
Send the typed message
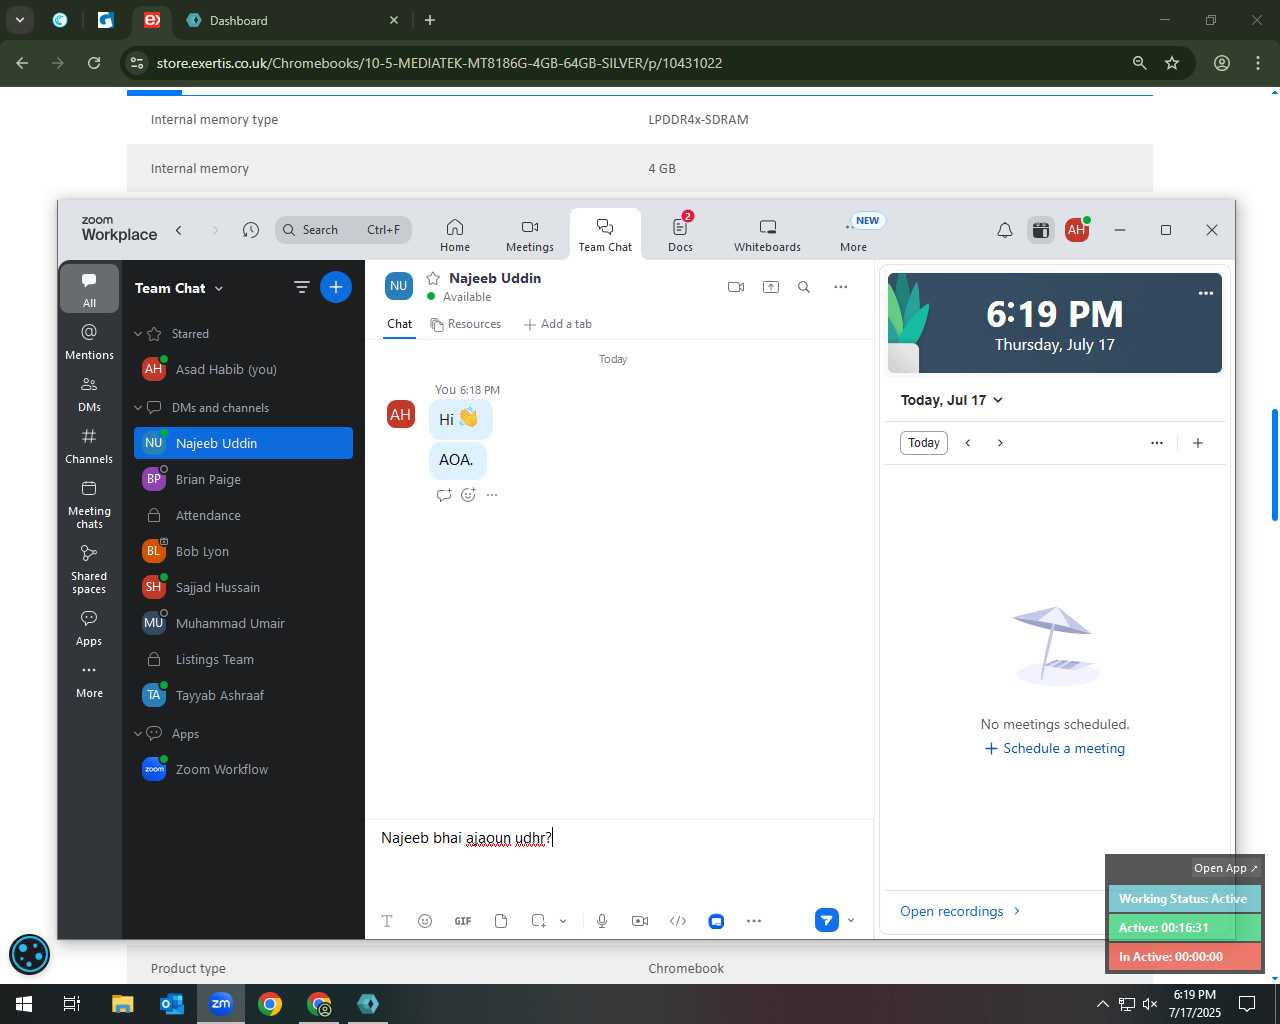click(826, 920)
